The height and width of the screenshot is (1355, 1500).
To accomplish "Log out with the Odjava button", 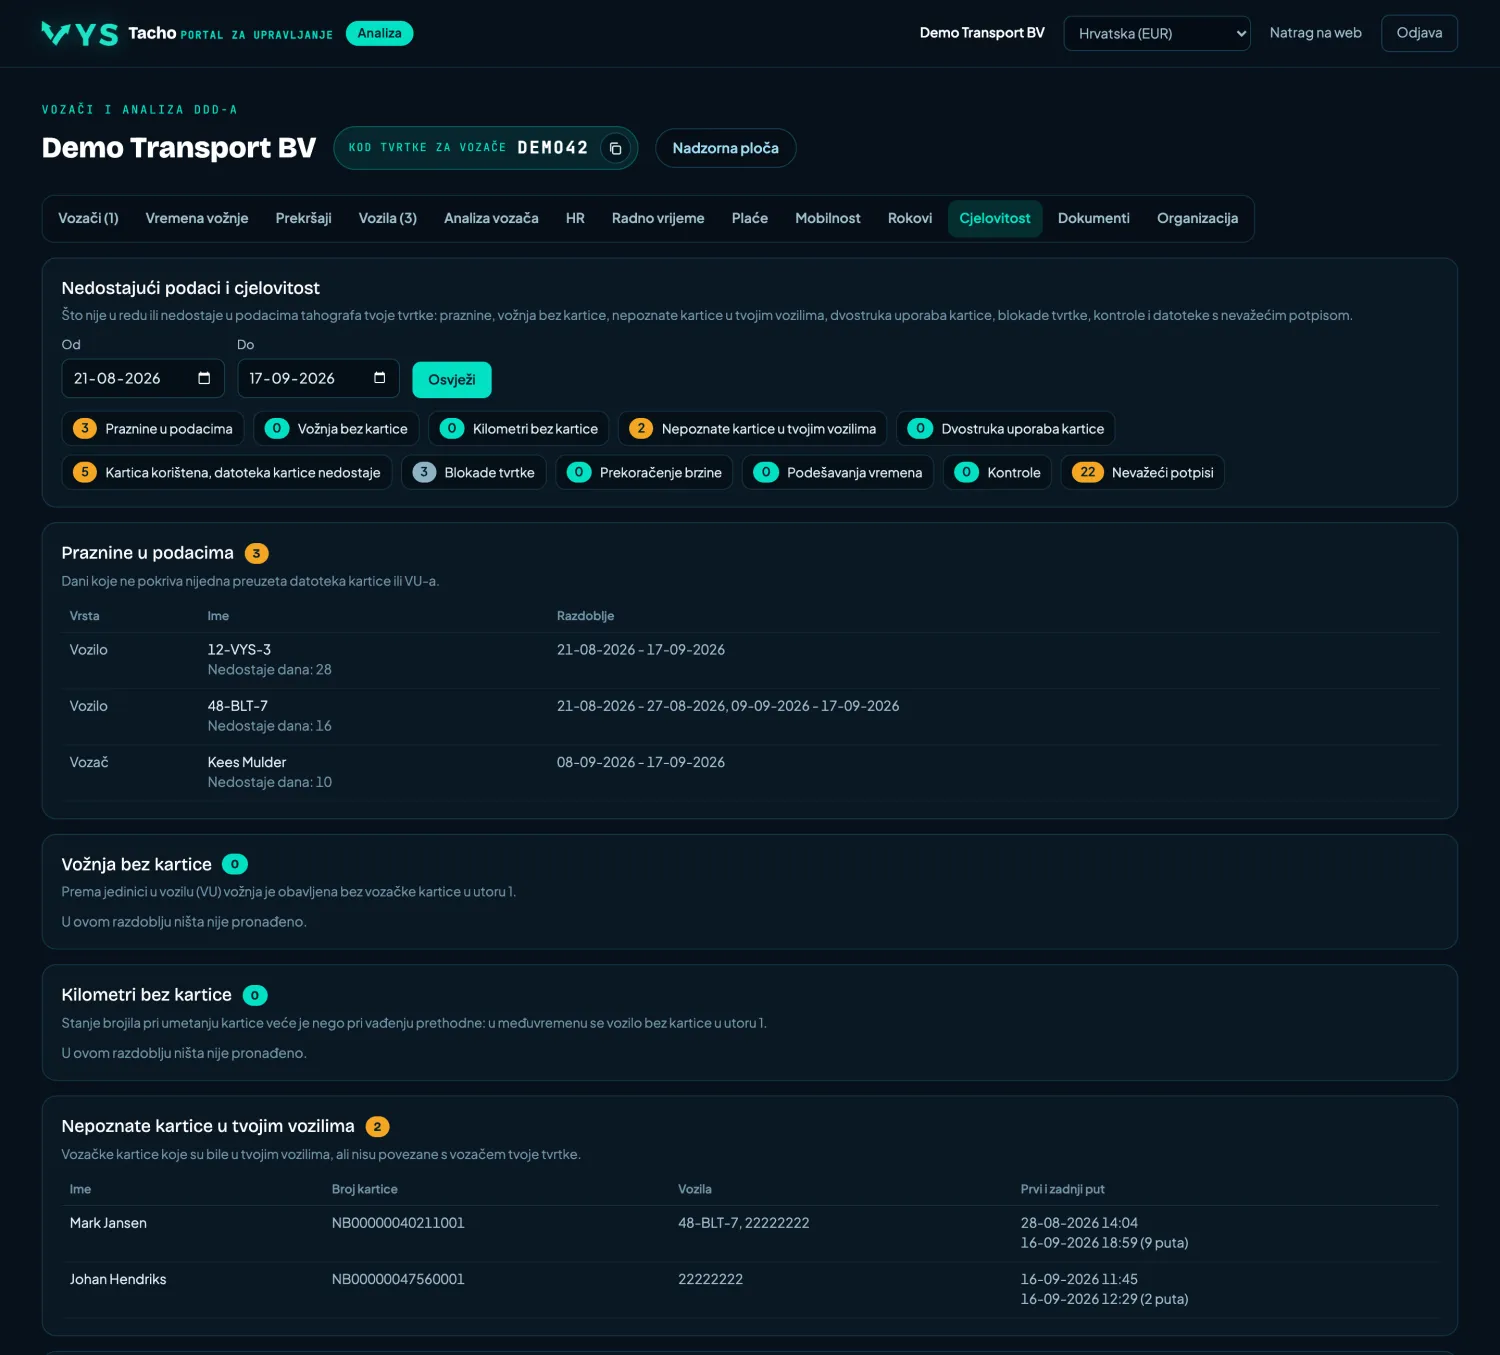I will click(1419, 33).
